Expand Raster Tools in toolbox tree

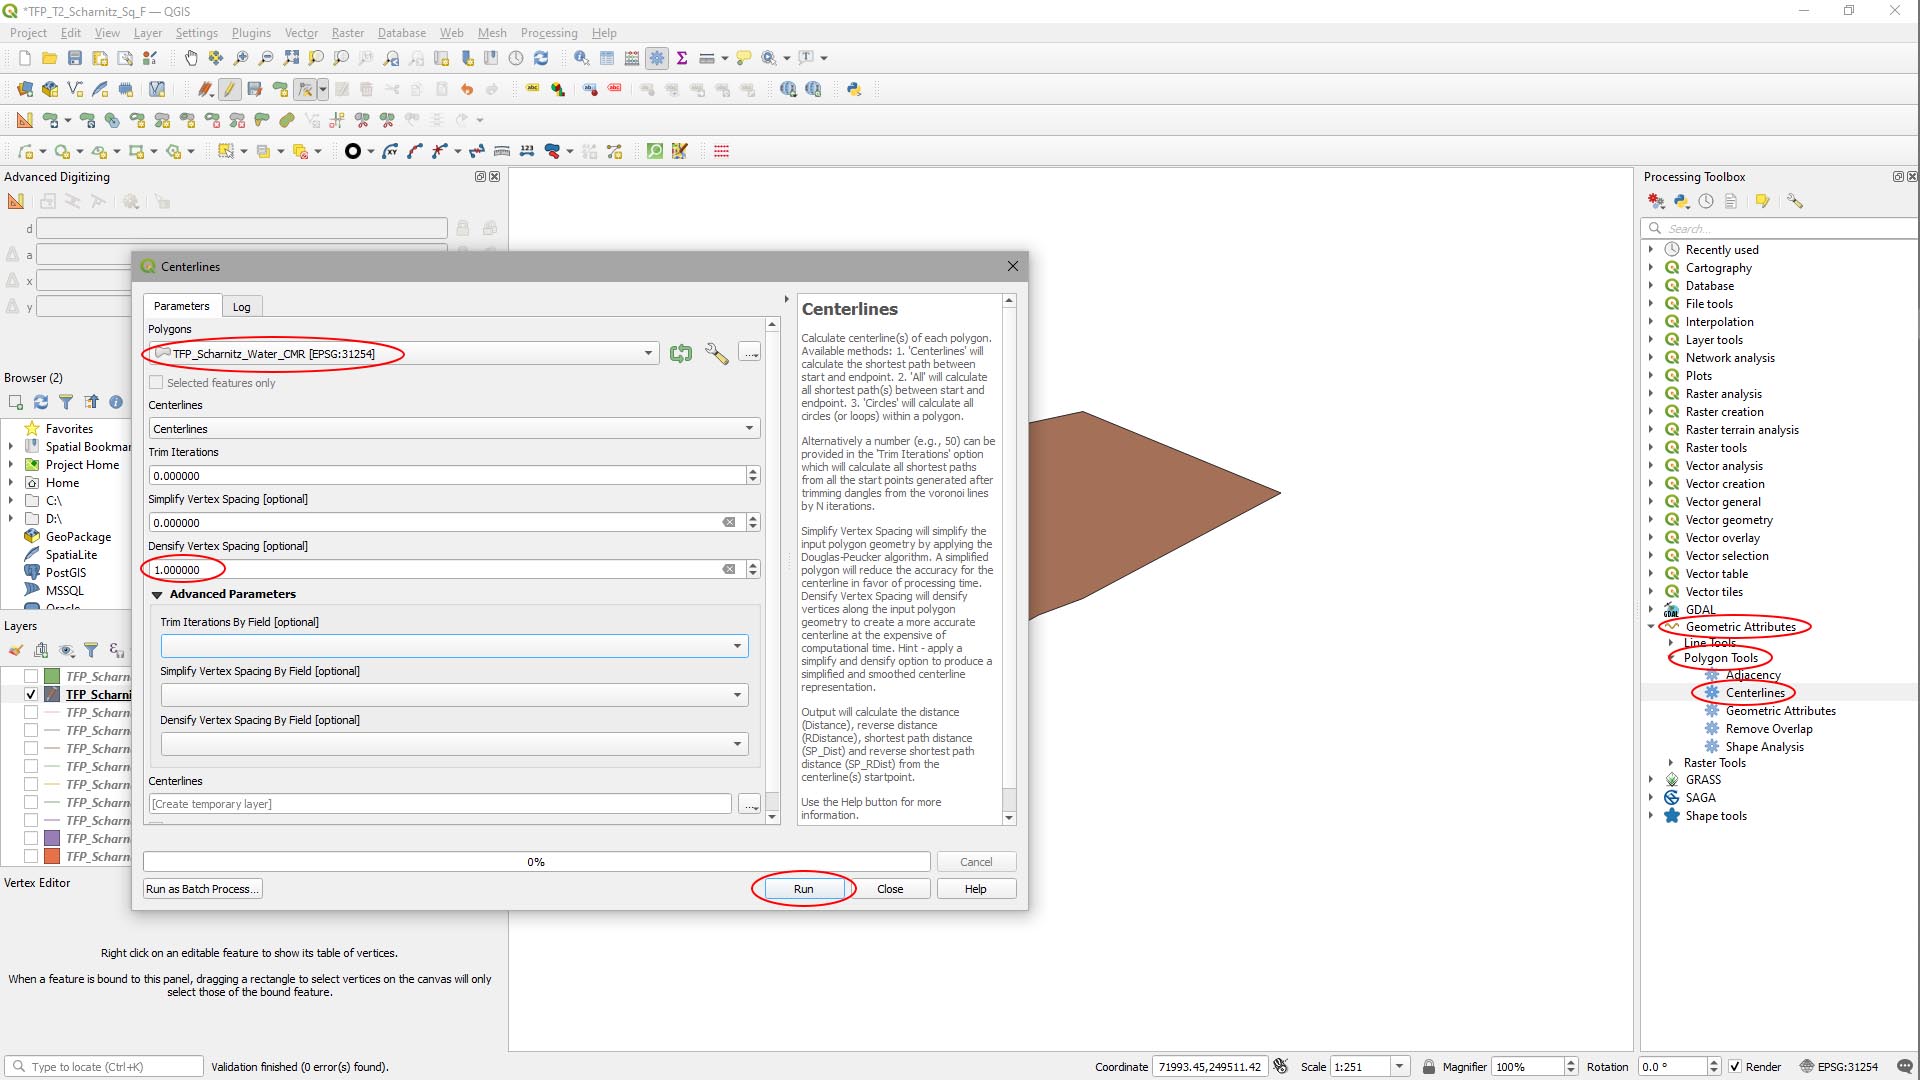(x=1671, y=763)
